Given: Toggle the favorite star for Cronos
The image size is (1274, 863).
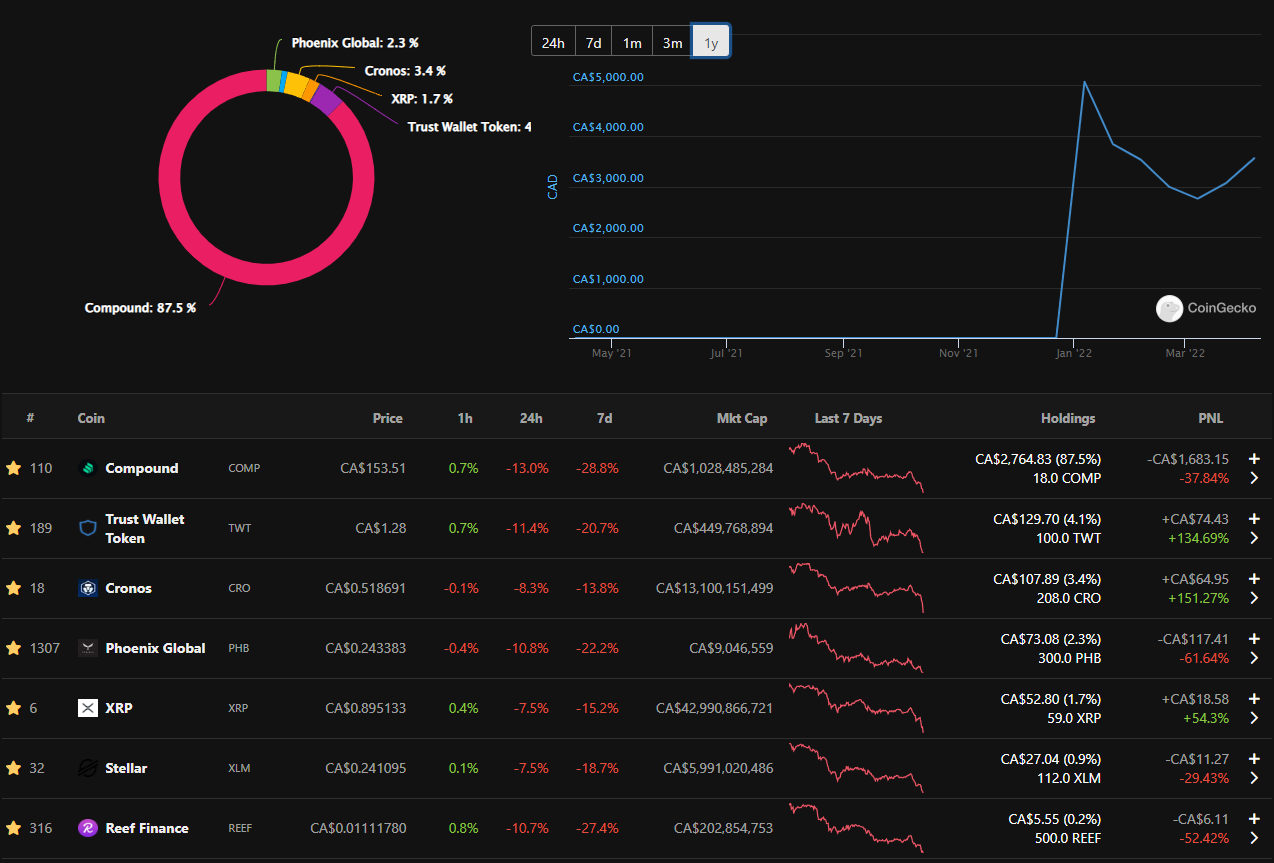Looking at the screenshot, I should pos(14,588).
